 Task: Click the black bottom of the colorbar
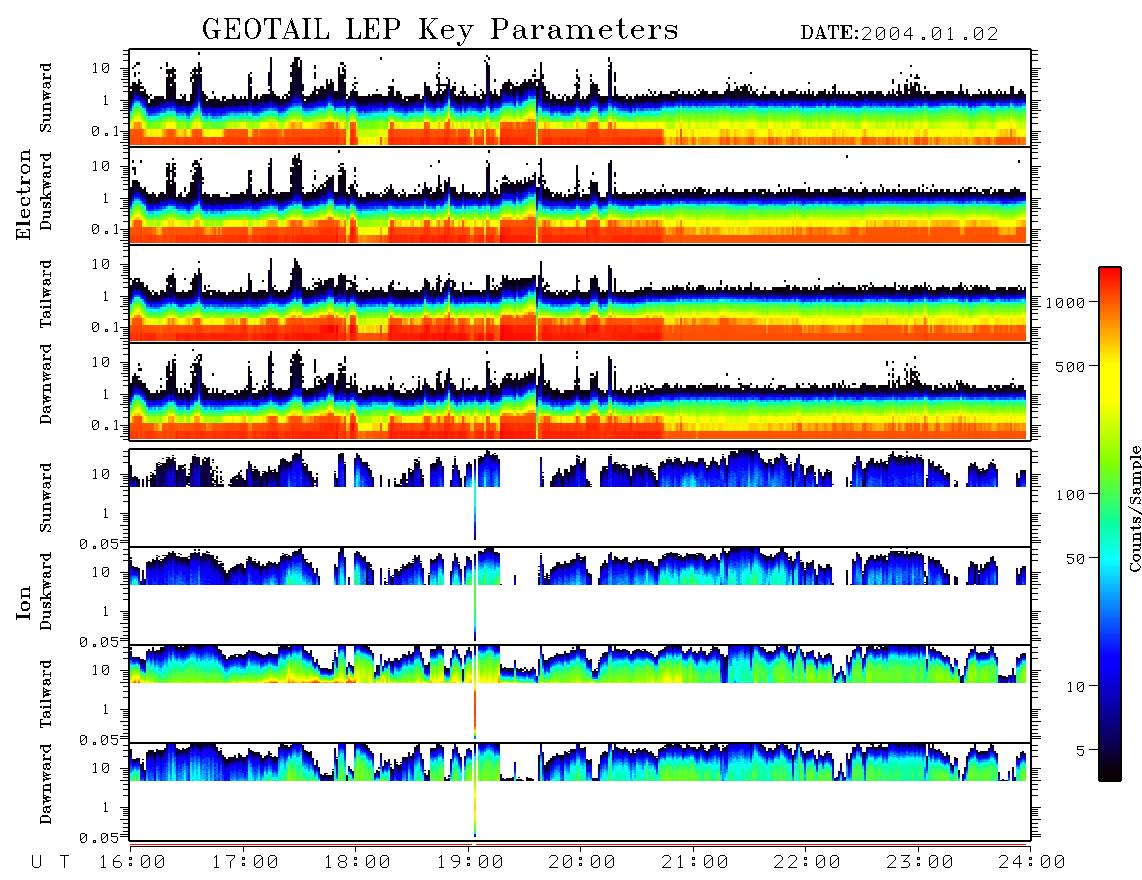point(1110,769)
